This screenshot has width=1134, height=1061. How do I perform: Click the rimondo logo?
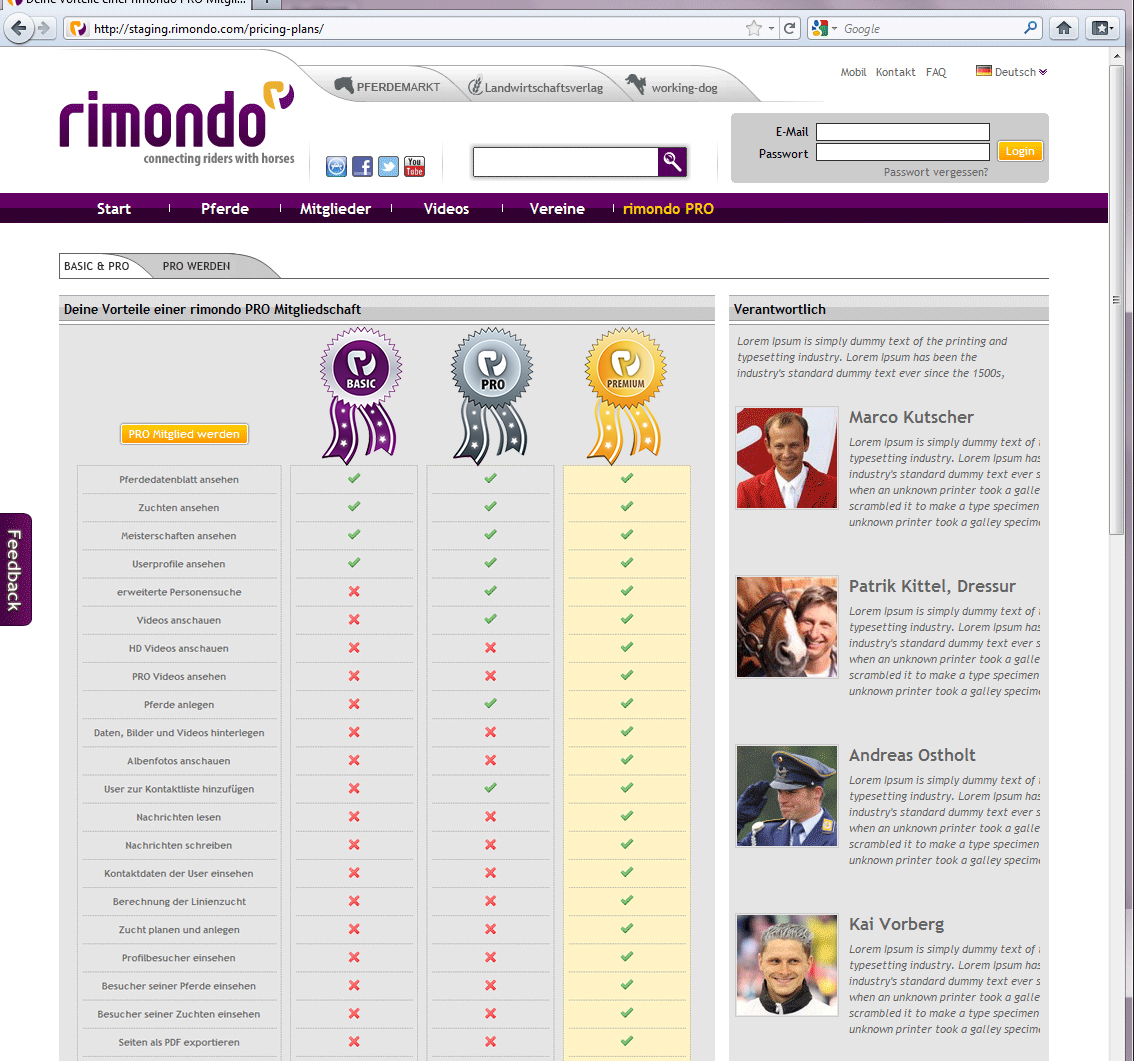click(x=177, y=123)
